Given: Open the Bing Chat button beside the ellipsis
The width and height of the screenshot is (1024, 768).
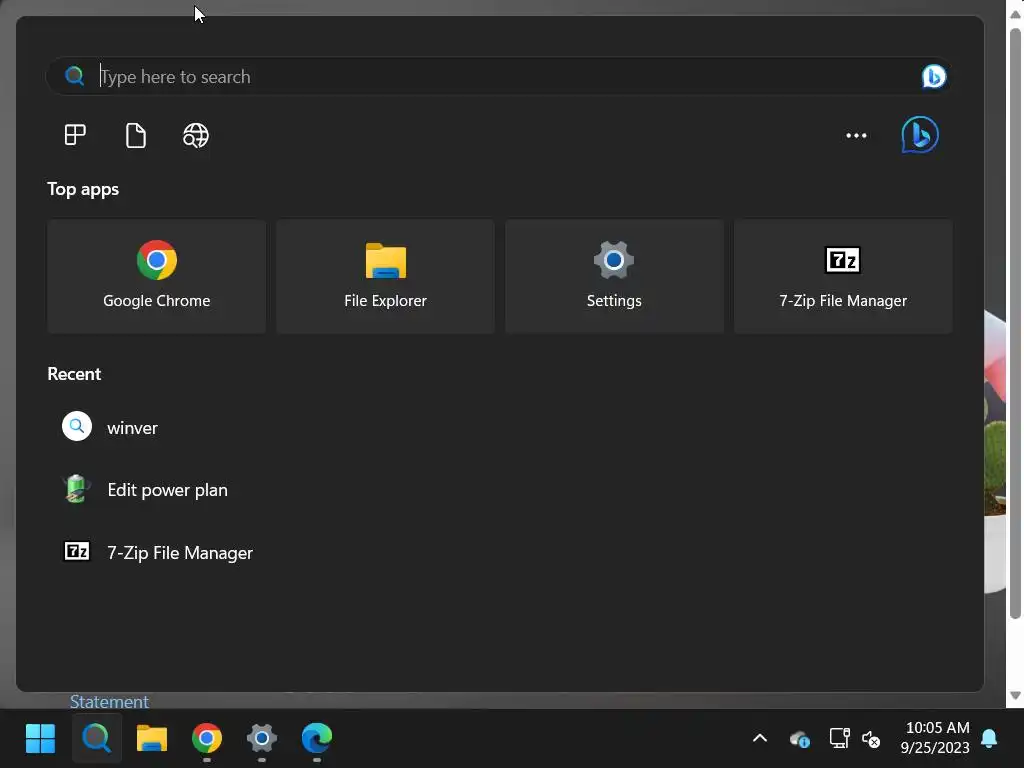Looking at the screenshot, I should [920, 135].
